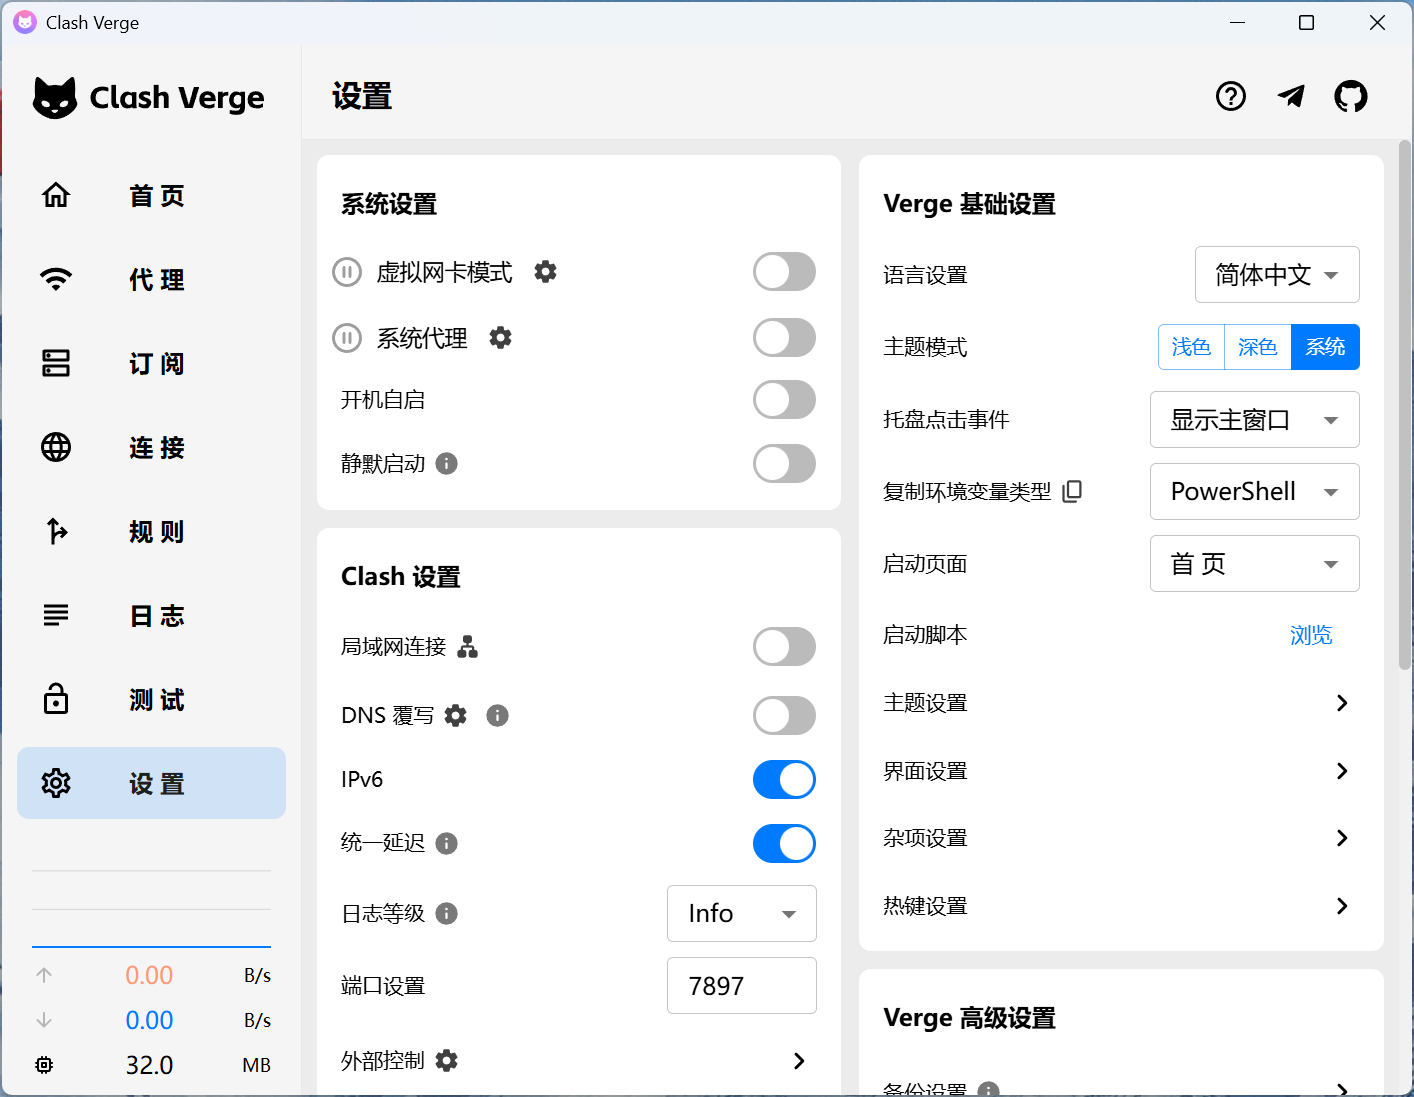The width and height of the screenshot is (1414, 1097).
Task: Click the pause status icon beside 虚拟网卡模式
Action: [x=347, y=272]
